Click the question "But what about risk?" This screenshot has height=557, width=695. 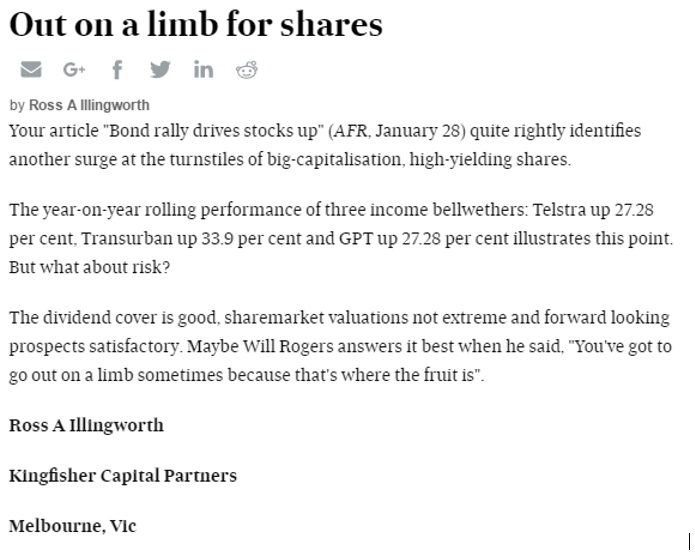coord(77,269)
